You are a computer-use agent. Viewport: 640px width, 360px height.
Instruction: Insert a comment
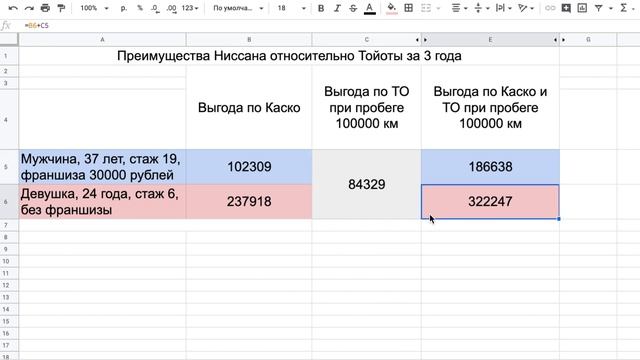(566, 8)
